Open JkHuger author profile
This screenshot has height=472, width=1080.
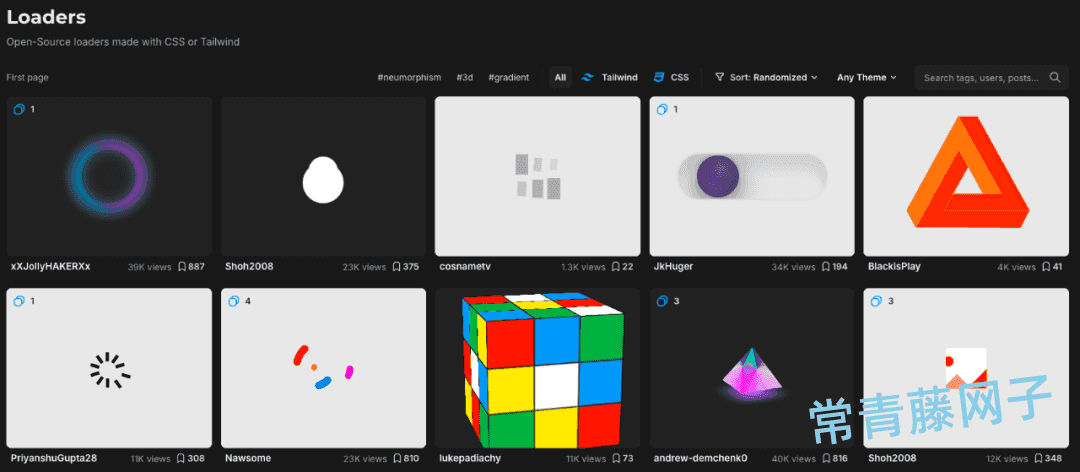(674, 266)
